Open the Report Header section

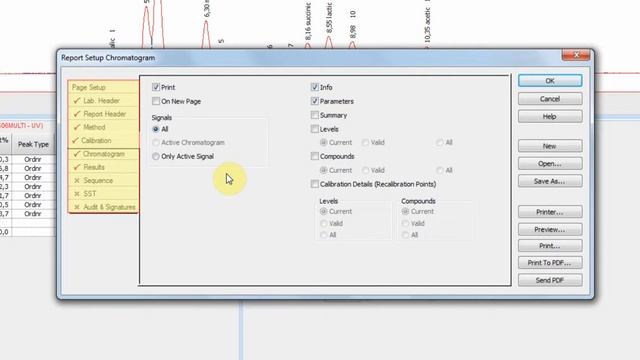tap(104, 114)
